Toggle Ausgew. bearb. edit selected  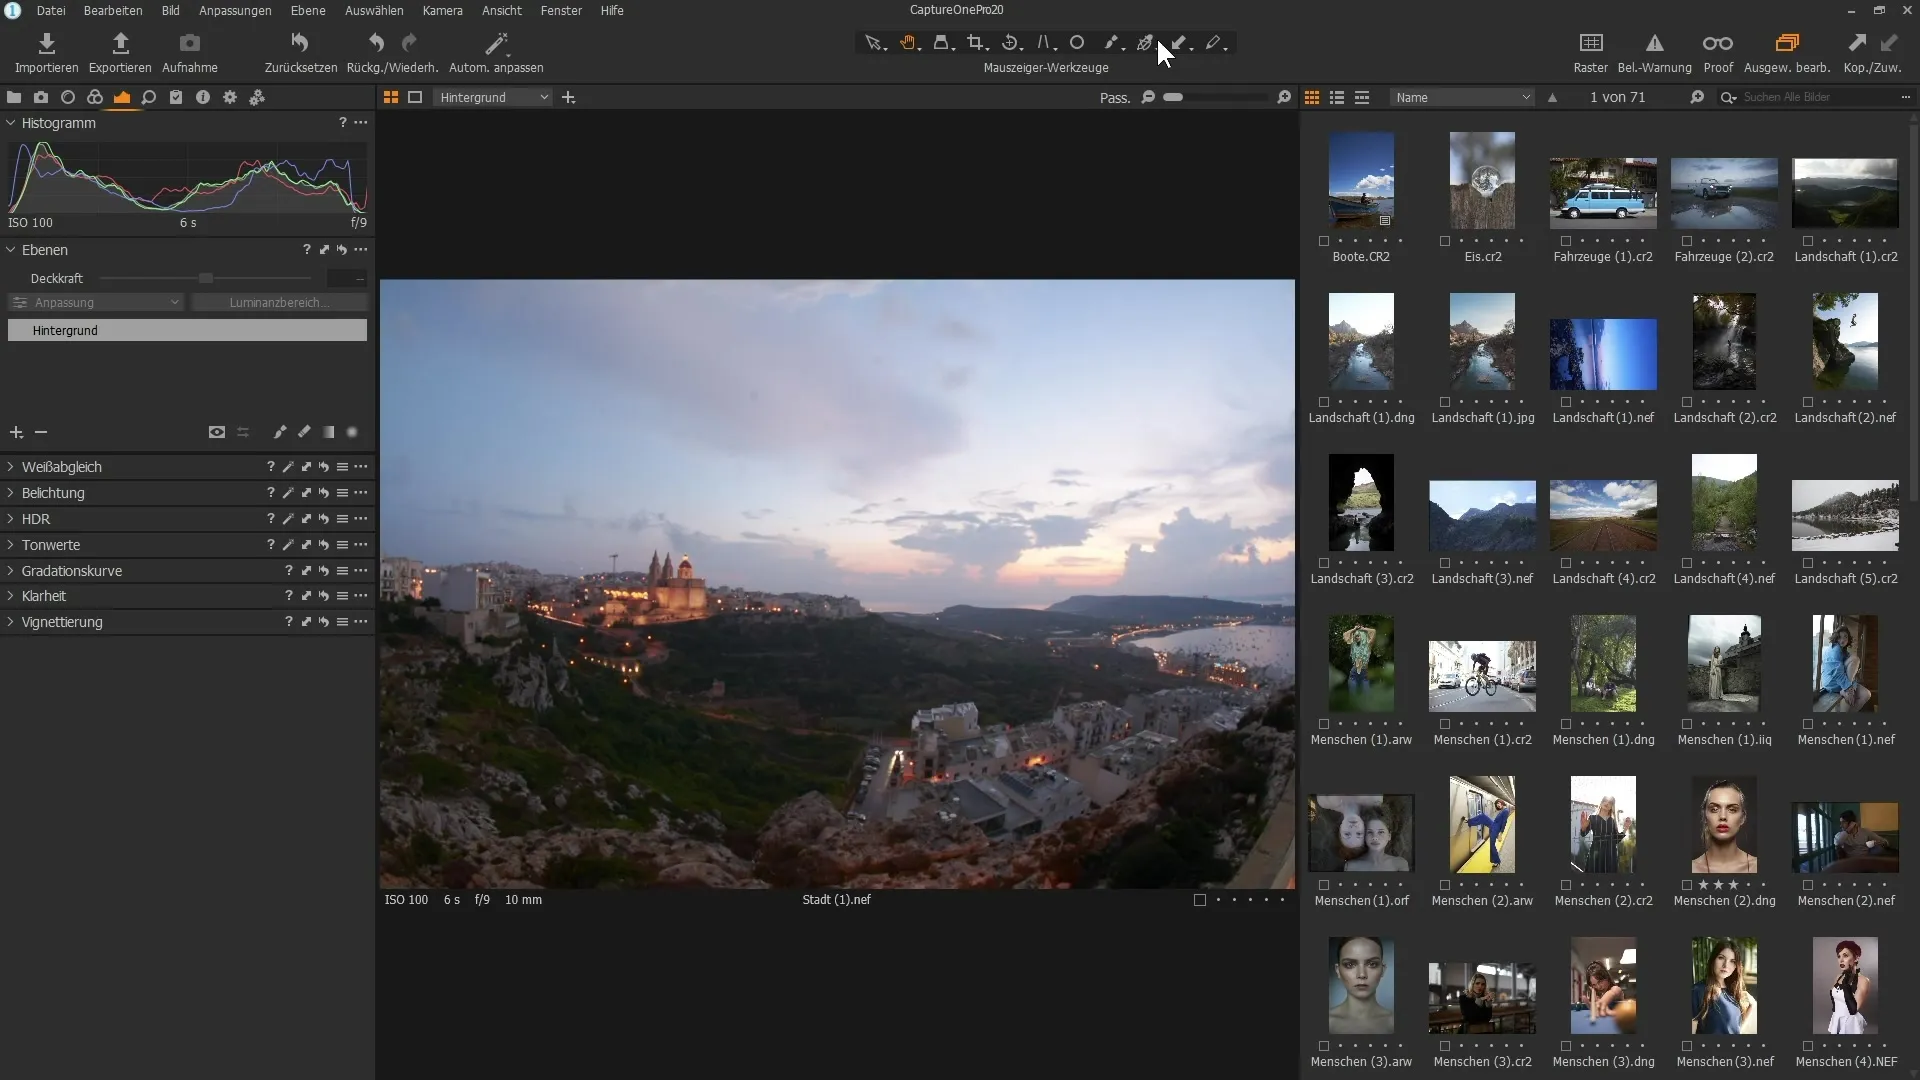point(1787,52)
